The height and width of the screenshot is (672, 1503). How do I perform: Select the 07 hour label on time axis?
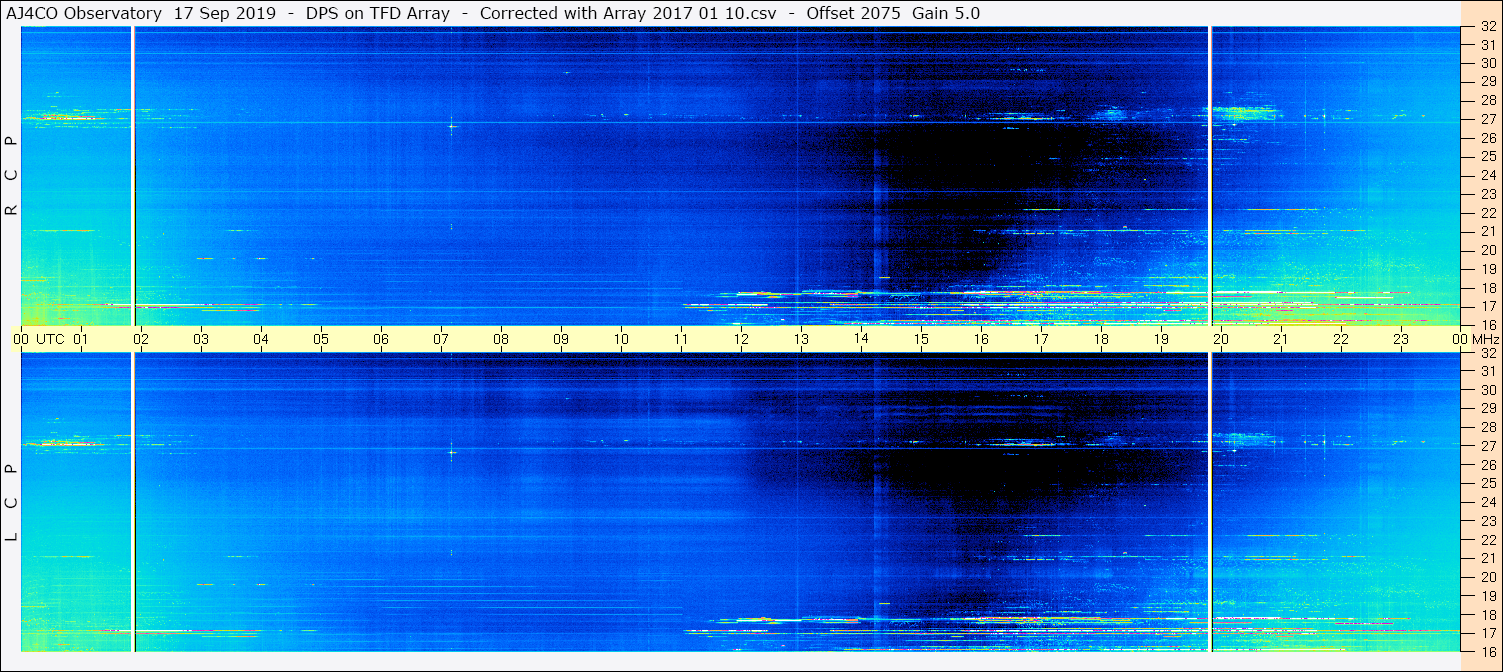(x=441, y=339)
